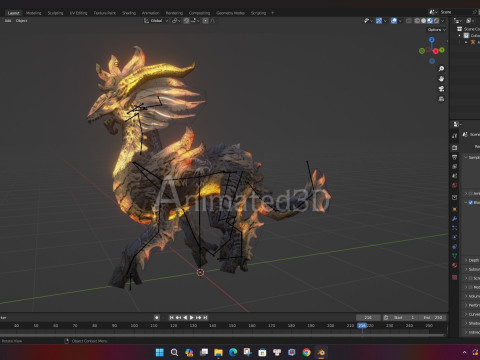This screenshot has width=480, height=360.
Task: Open the View Layer properties tab
Action: click(455, 166)
